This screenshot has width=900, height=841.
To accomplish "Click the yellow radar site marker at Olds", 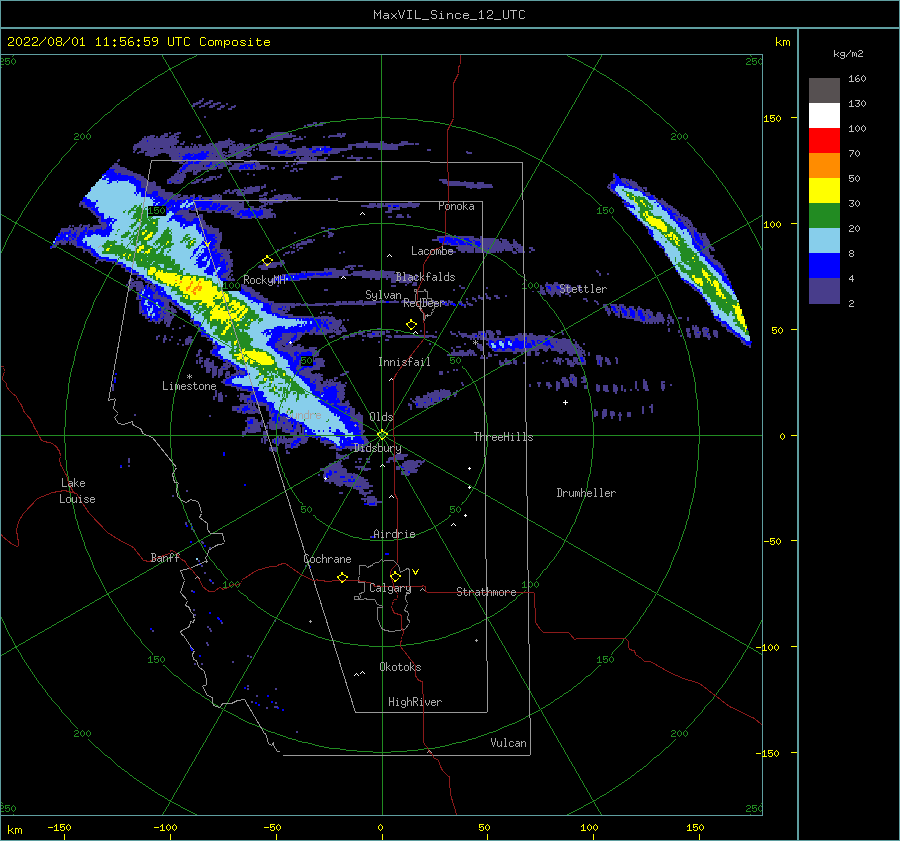I will click(382, 435).
